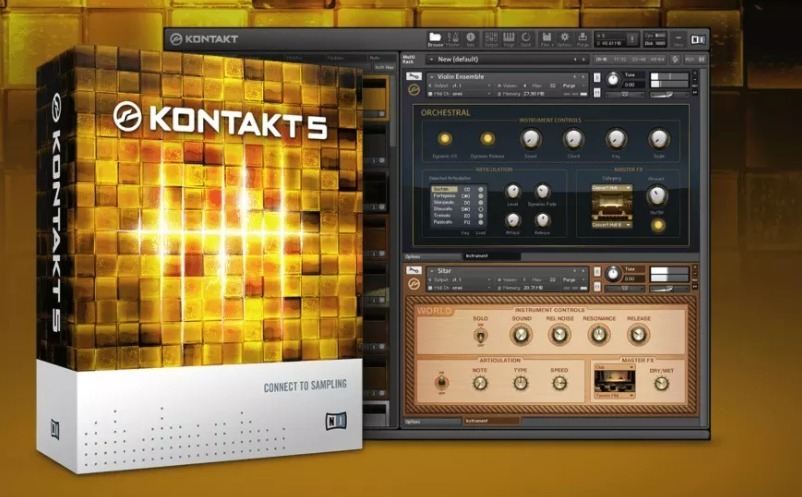This screenshot has height=497, width=802.
Task: Click the Club room thumbnail on Sitar
Action: click(x=614, y=381)
